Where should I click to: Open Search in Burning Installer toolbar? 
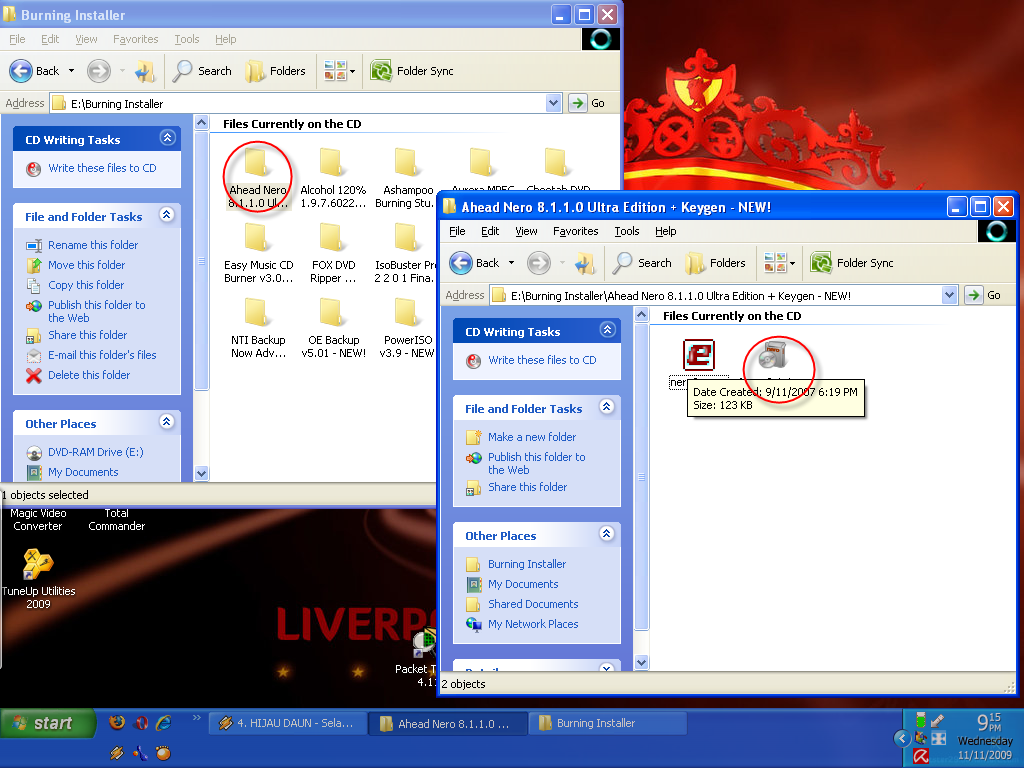tap(202, 71)
